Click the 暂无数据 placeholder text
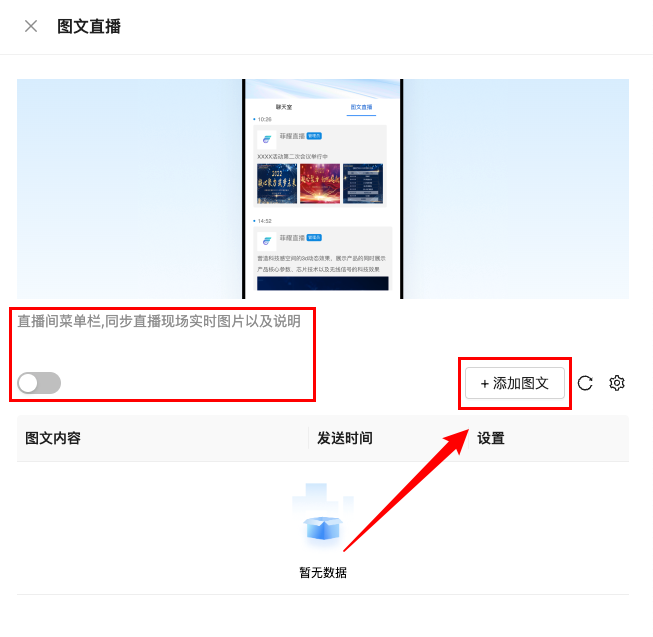653x637 pixels. click(x=323, y=572)
